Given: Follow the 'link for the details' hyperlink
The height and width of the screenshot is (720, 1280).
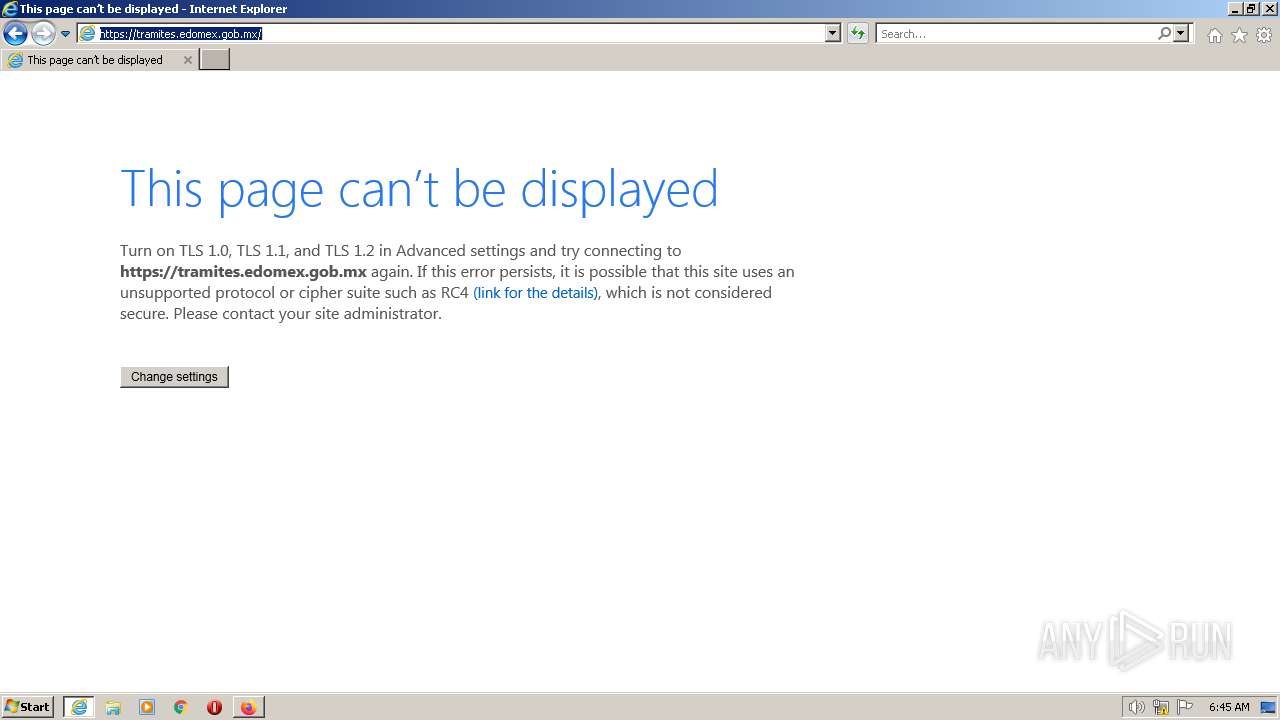Looking at the screenshot, I should pyautogui.click(x=535, y=293).
